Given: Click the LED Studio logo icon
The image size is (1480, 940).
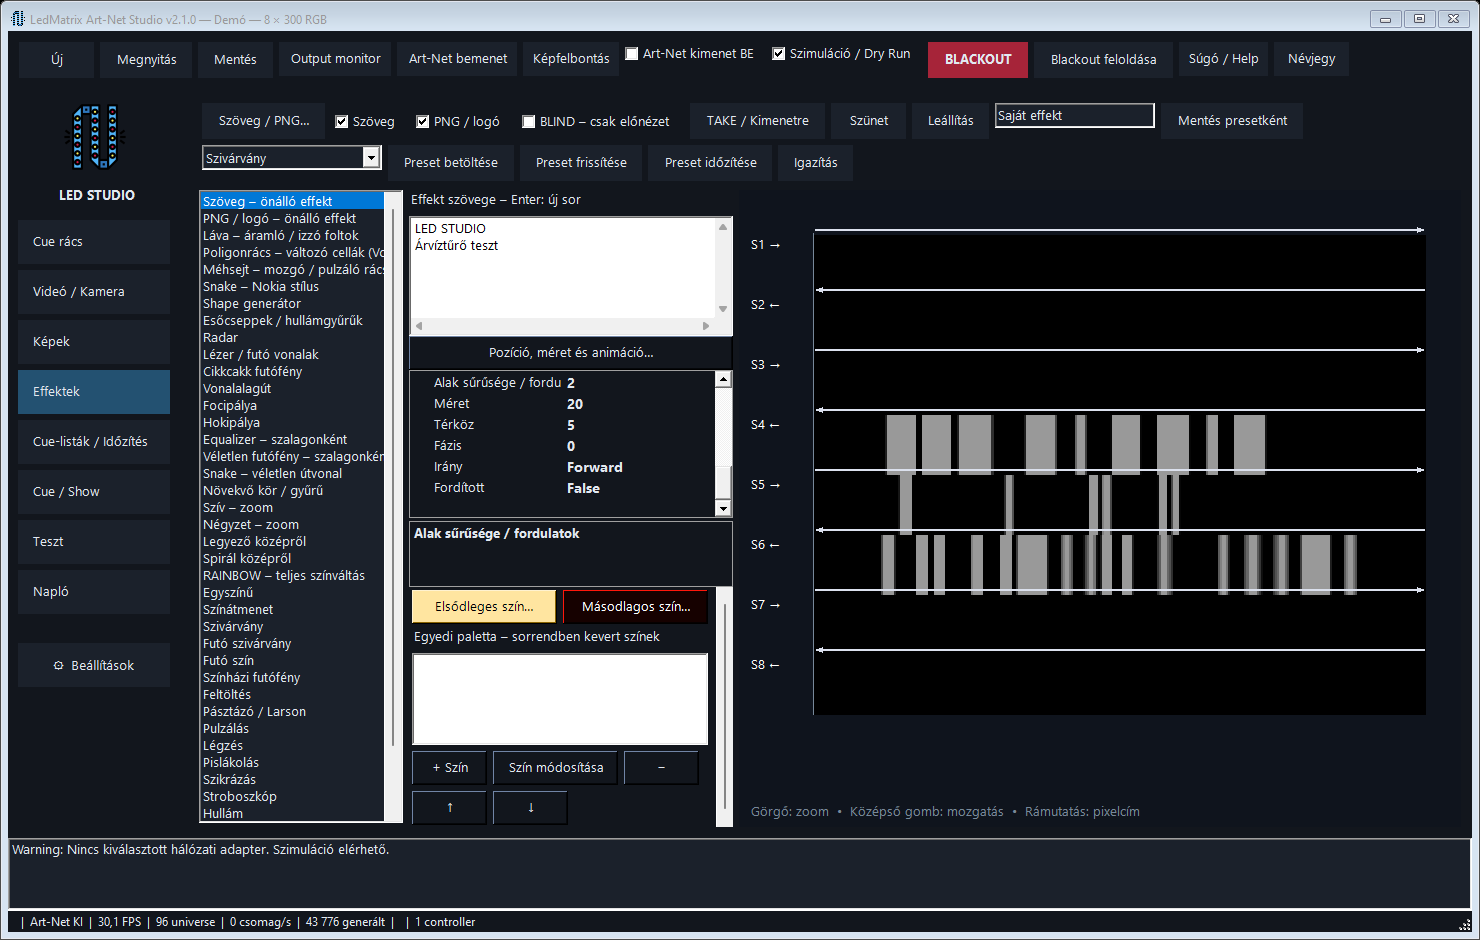Looking at the screenshot, I should coord(96,137).
